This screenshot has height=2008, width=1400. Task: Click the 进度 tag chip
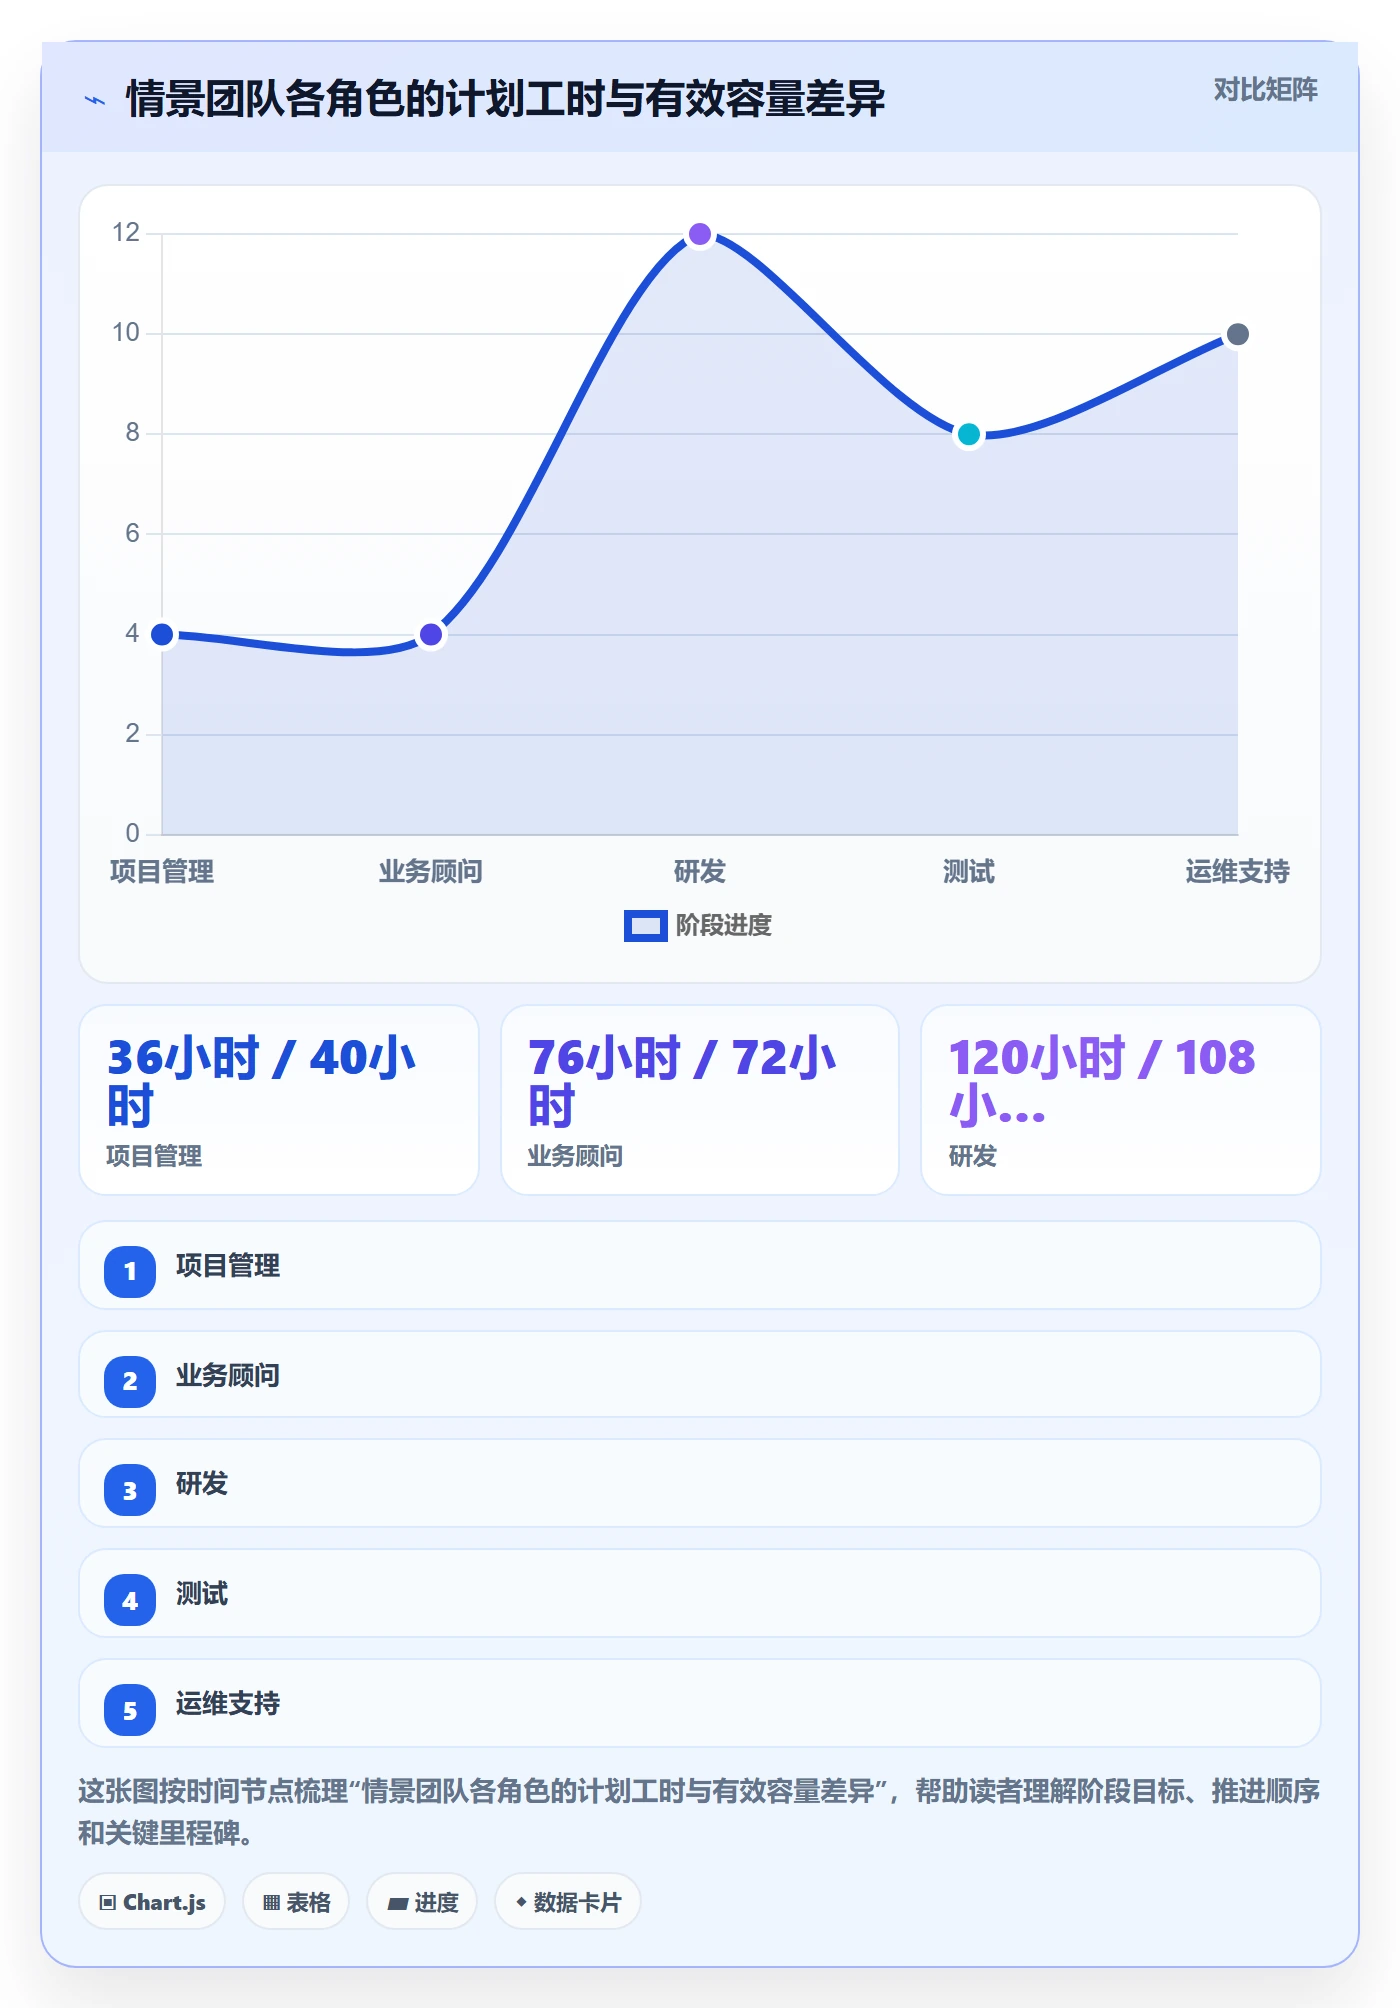pos(422,1902)
